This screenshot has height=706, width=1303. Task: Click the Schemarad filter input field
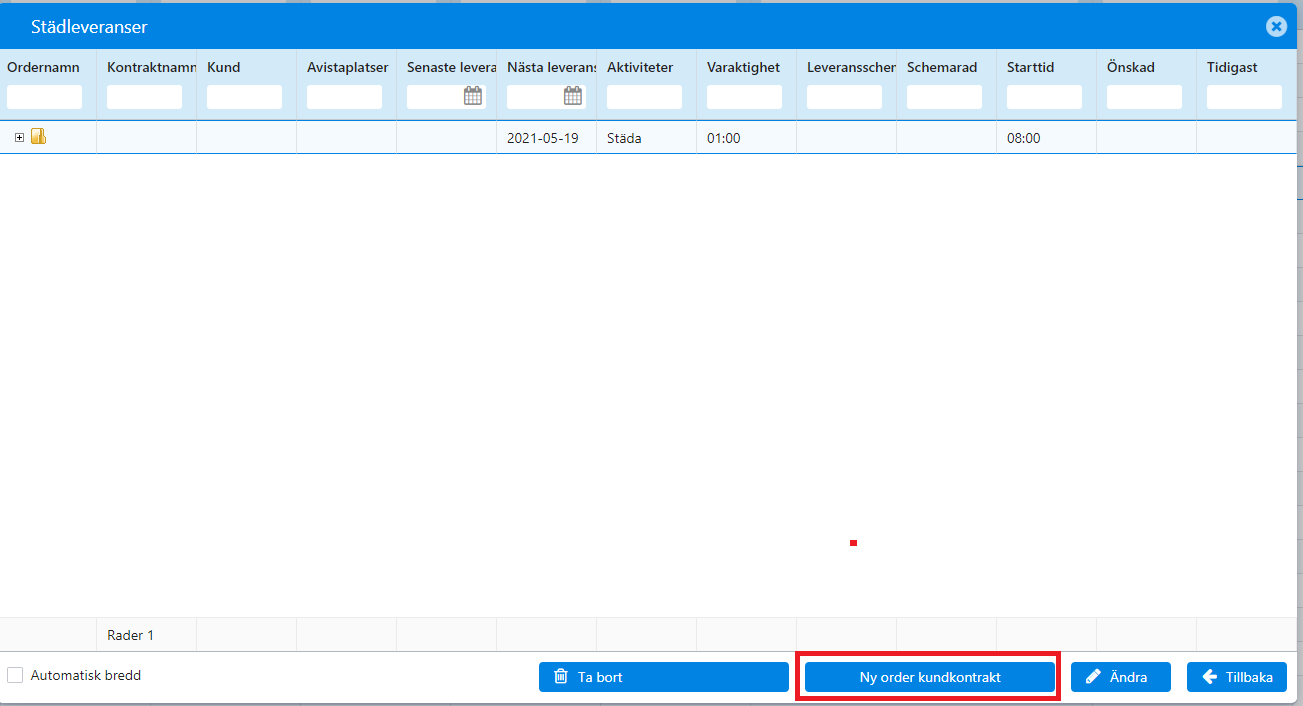tap(944, 97)
